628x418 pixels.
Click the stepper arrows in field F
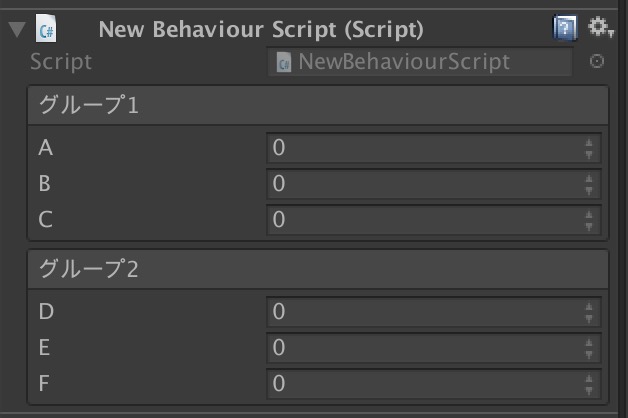[589, 385]
